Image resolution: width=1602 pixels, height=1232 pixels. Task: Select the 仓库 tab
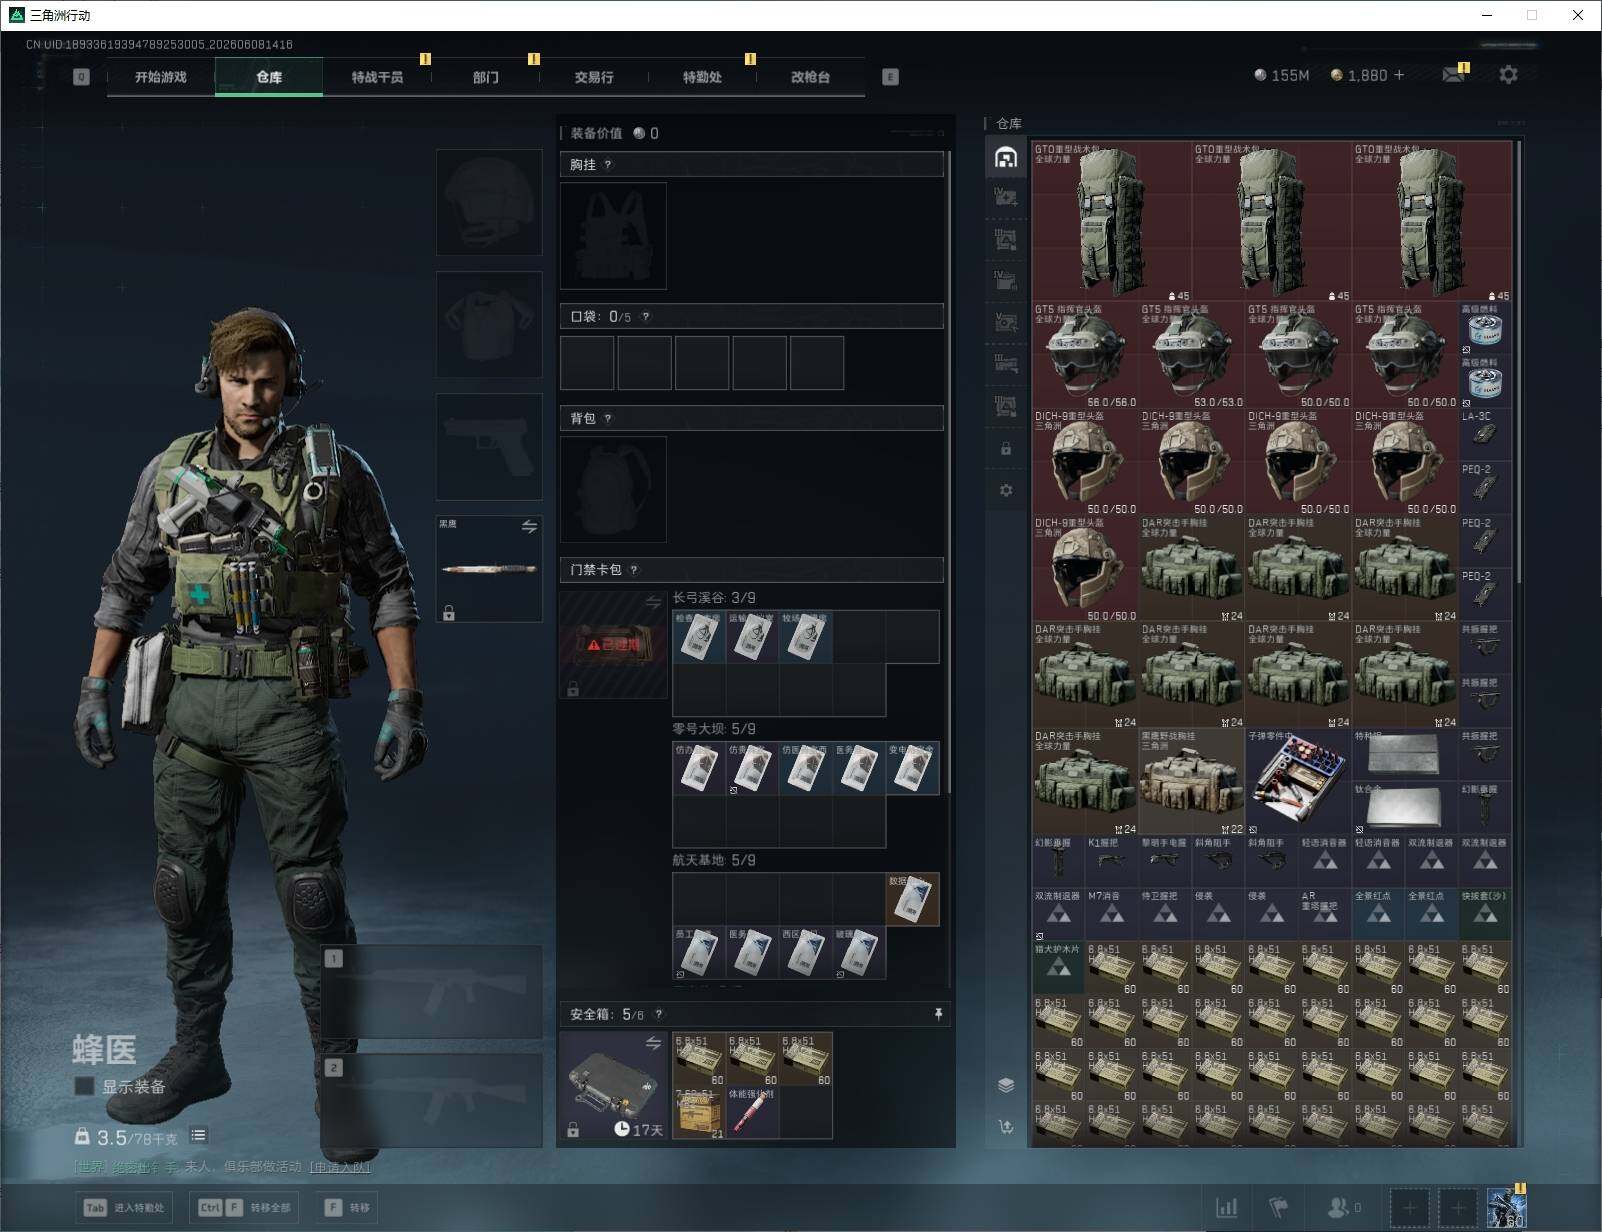[x=269, y=77]
